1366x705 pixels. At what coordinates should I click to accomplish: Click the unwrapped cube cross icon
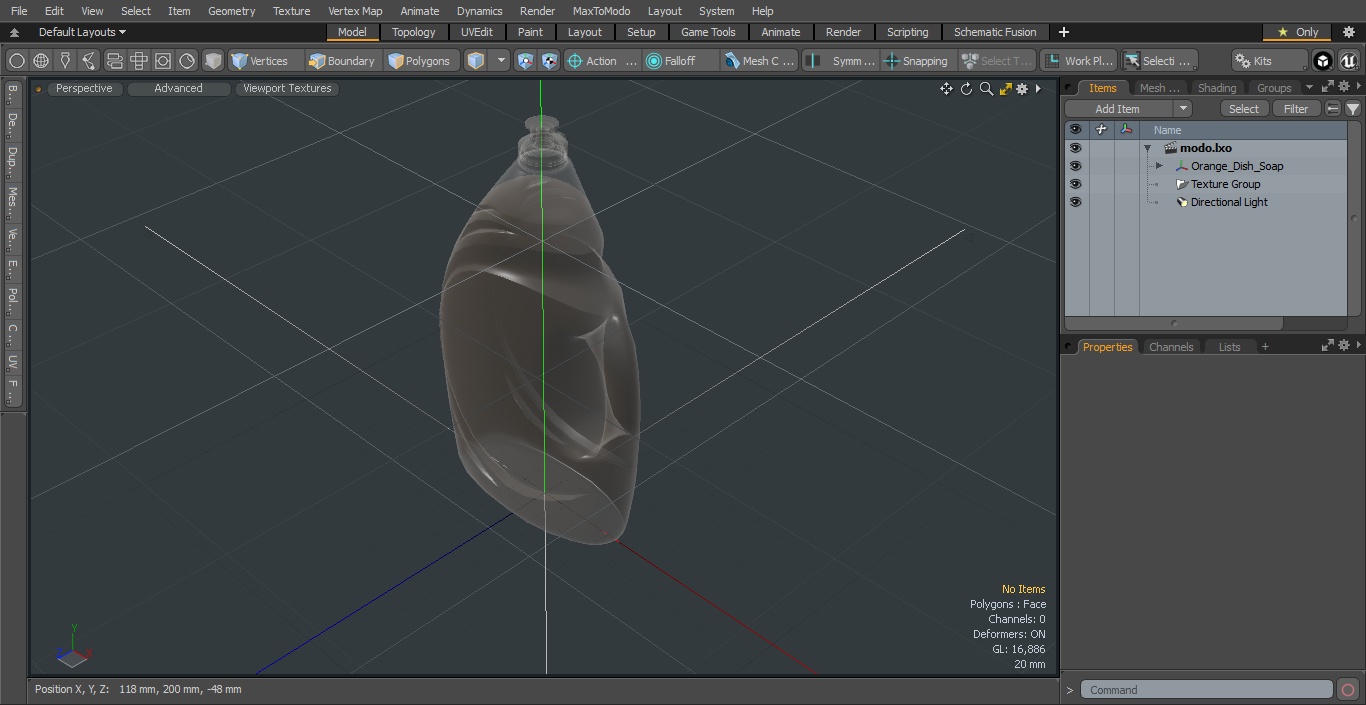click(x=139, y=61)
